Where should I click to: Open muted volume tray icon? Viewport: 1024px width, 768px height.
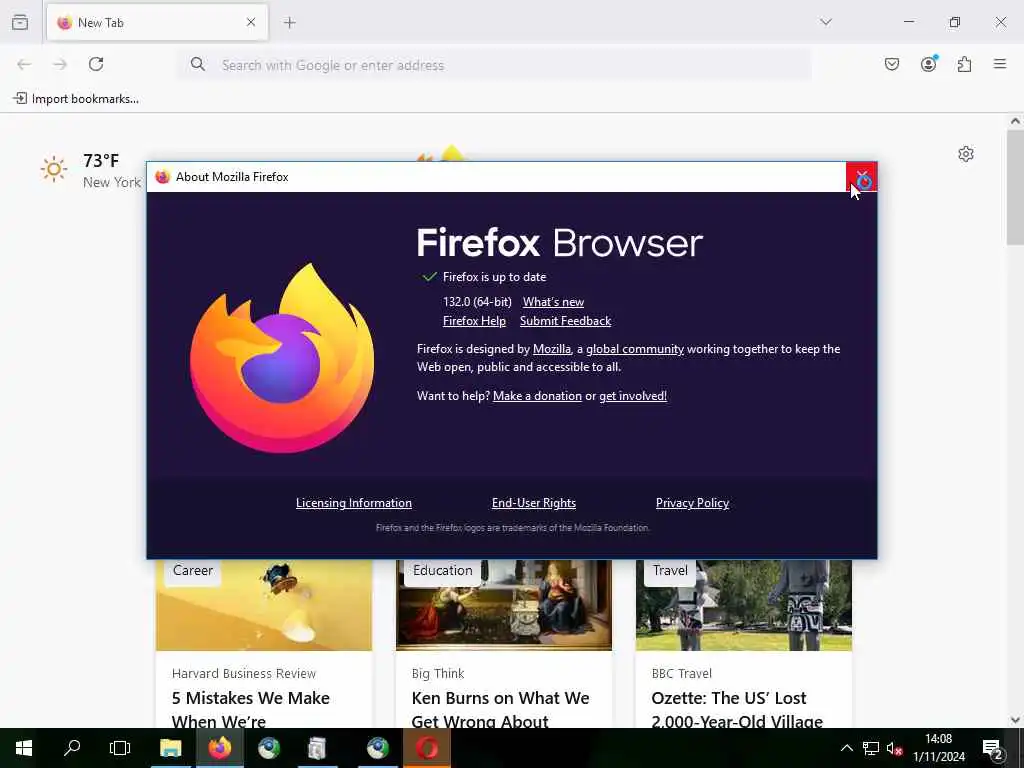tap(895, 748)
